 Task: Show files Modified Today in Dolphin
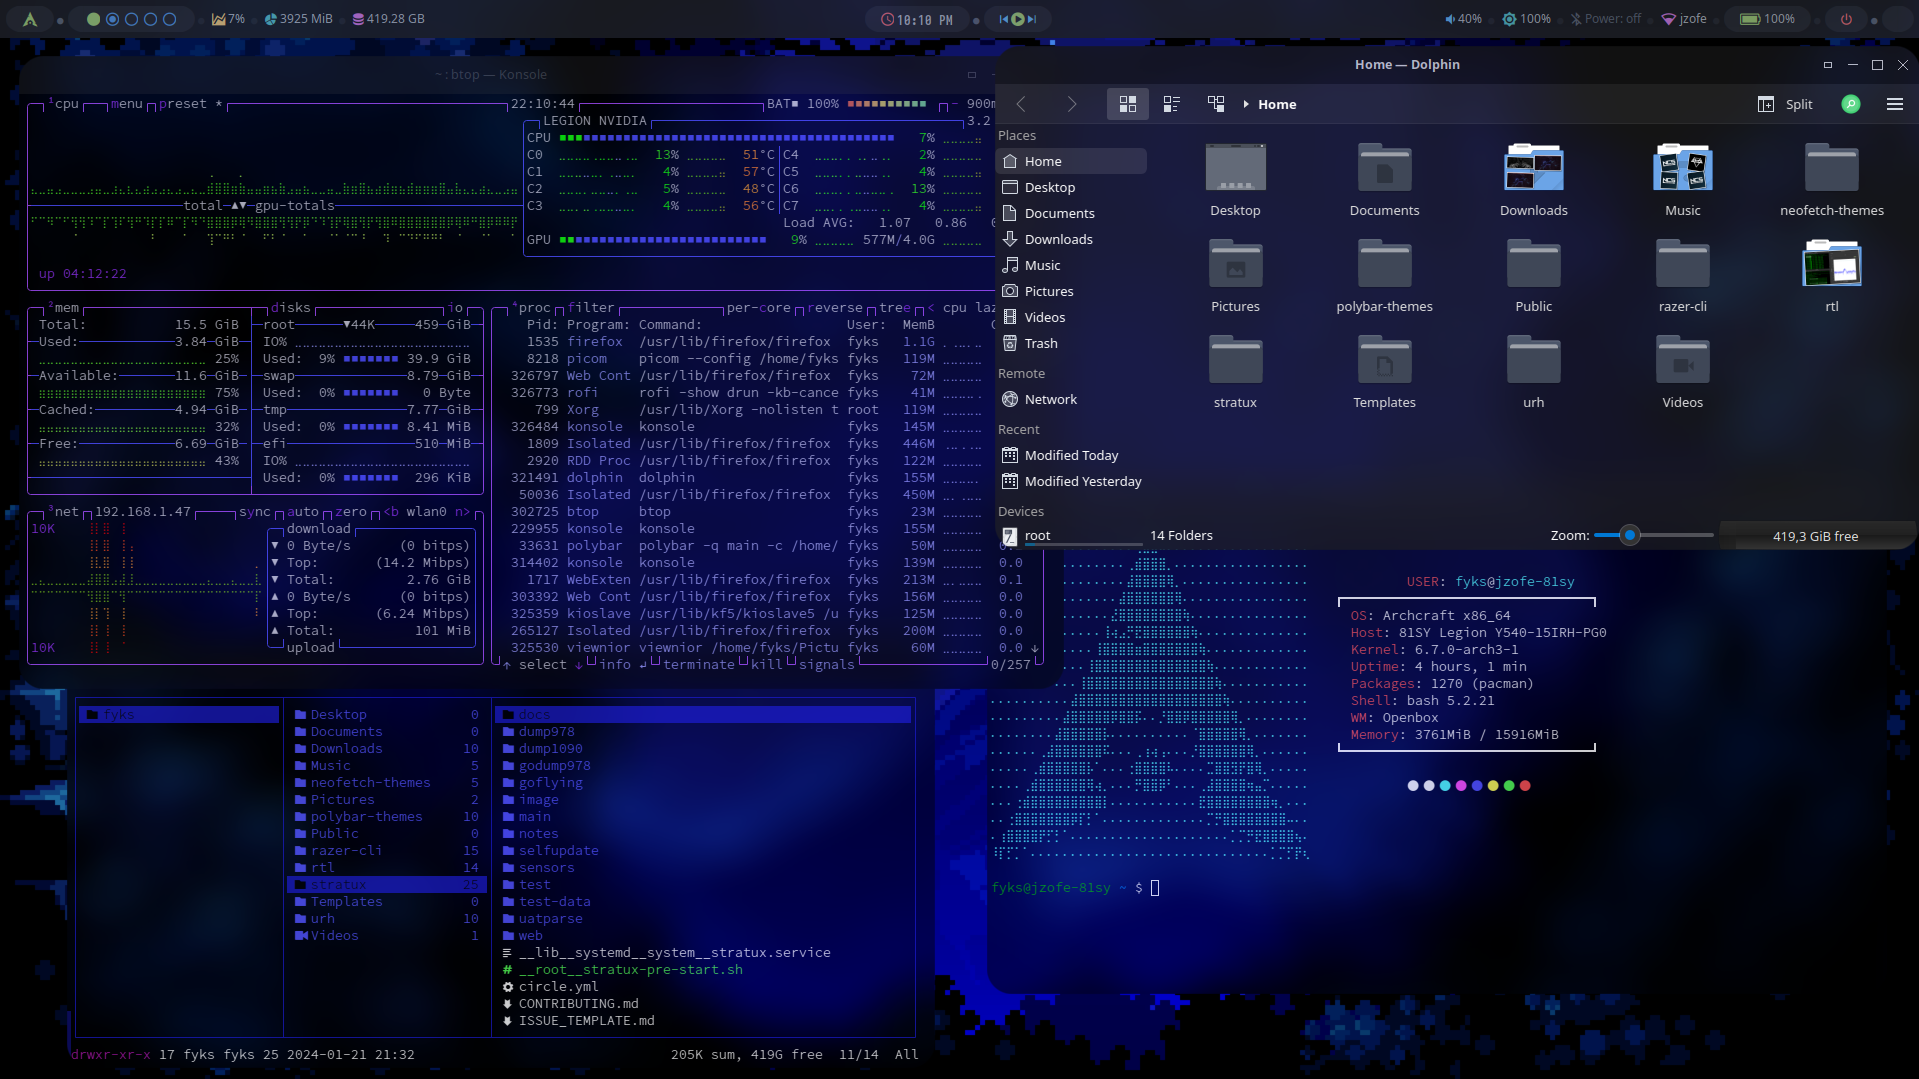point(1071,455)
